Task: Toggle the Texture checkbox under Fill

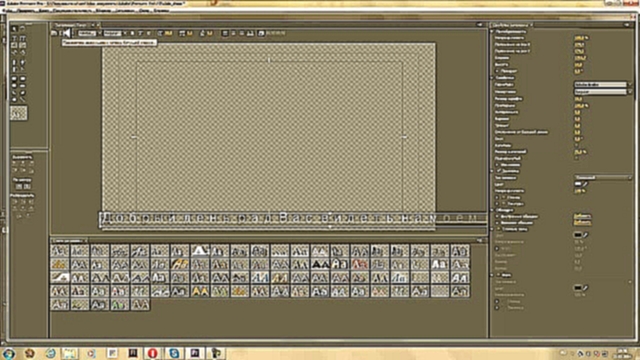Action: pyautogui.click(x=504, y=204)
